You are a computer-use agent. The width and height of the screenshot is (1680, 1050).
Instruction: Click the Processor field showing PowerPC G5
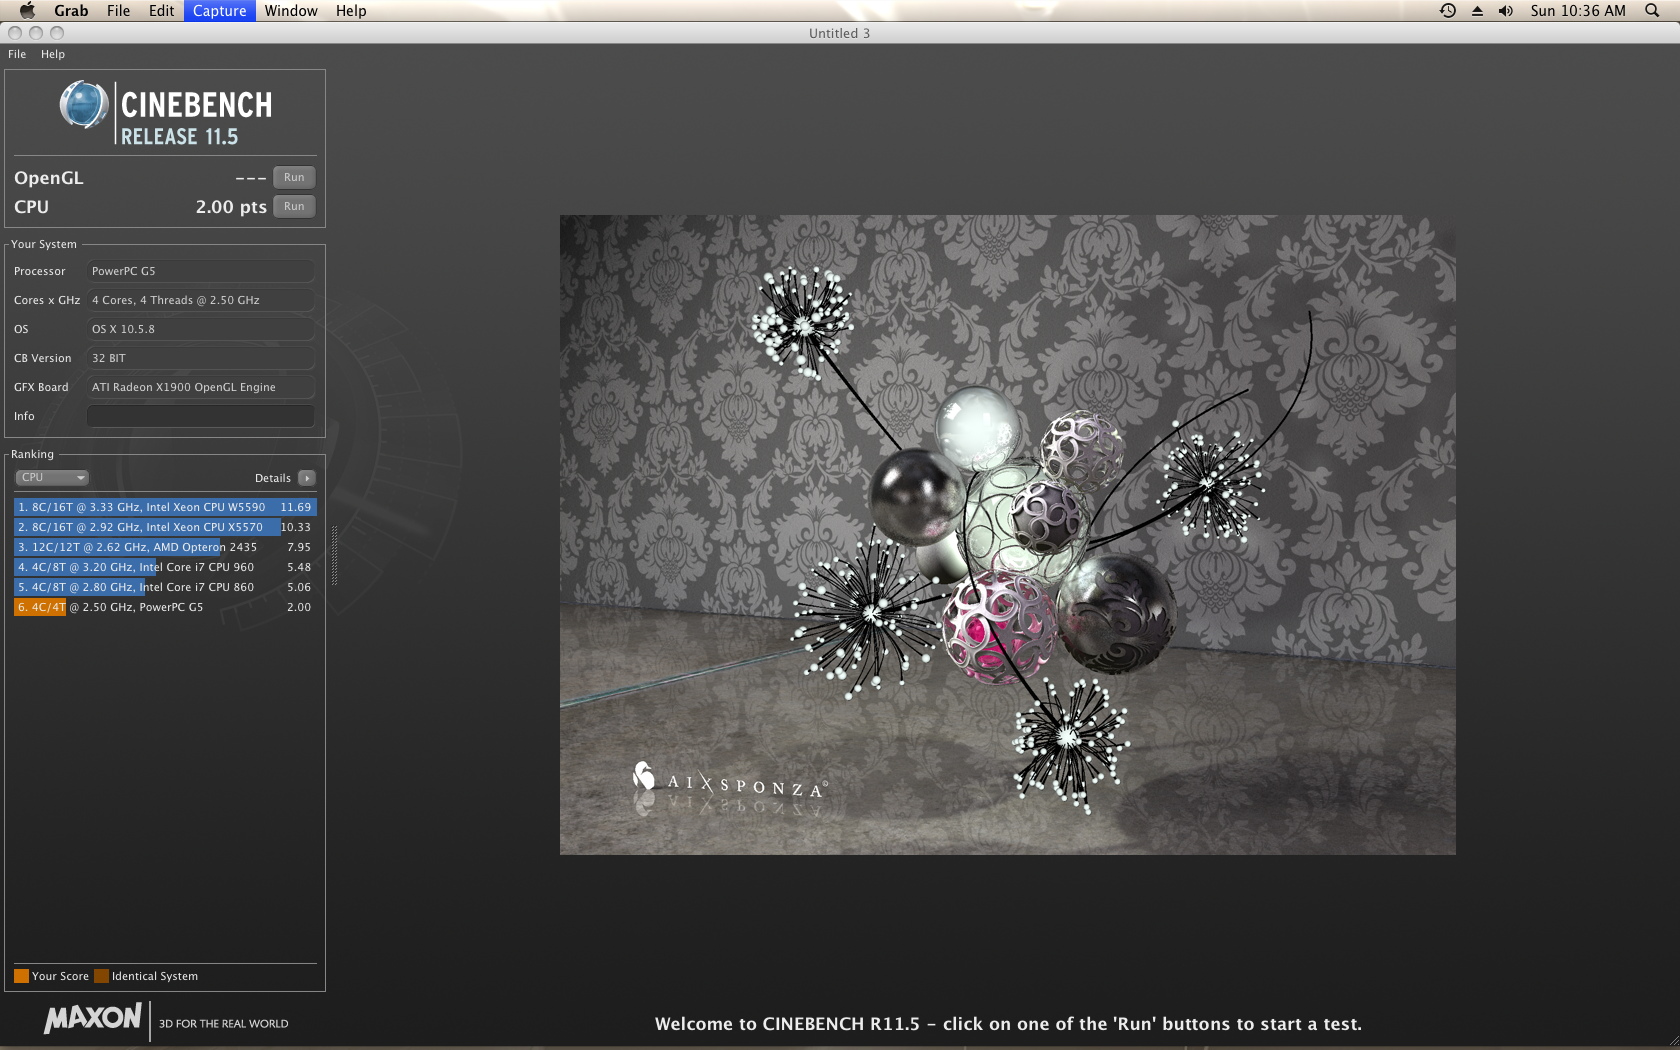(x=200, y=271)
